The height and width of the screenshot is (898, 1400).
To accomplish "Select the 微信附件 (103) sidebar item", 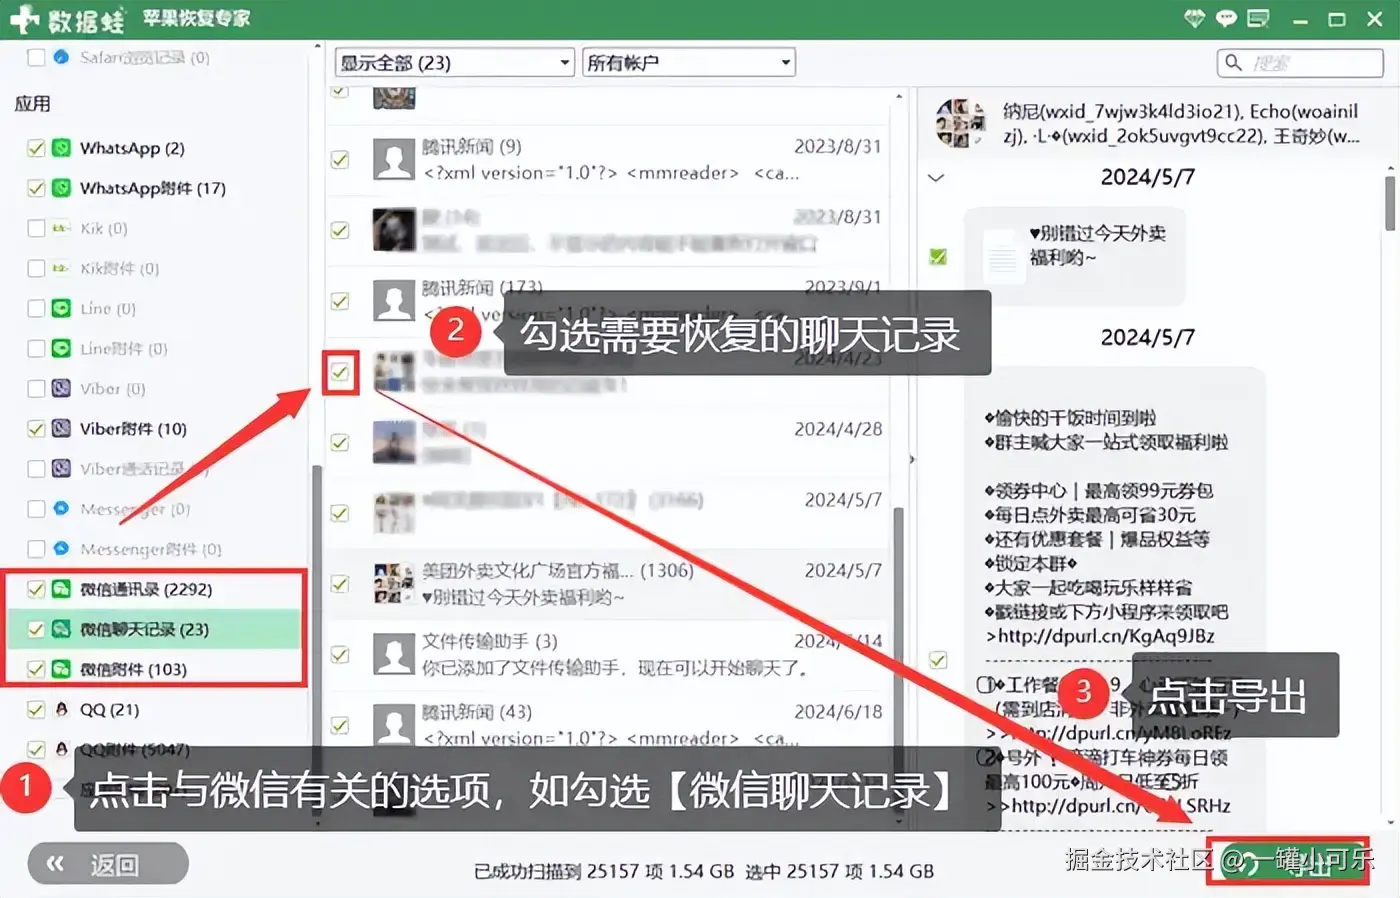I will pos(154,669).
